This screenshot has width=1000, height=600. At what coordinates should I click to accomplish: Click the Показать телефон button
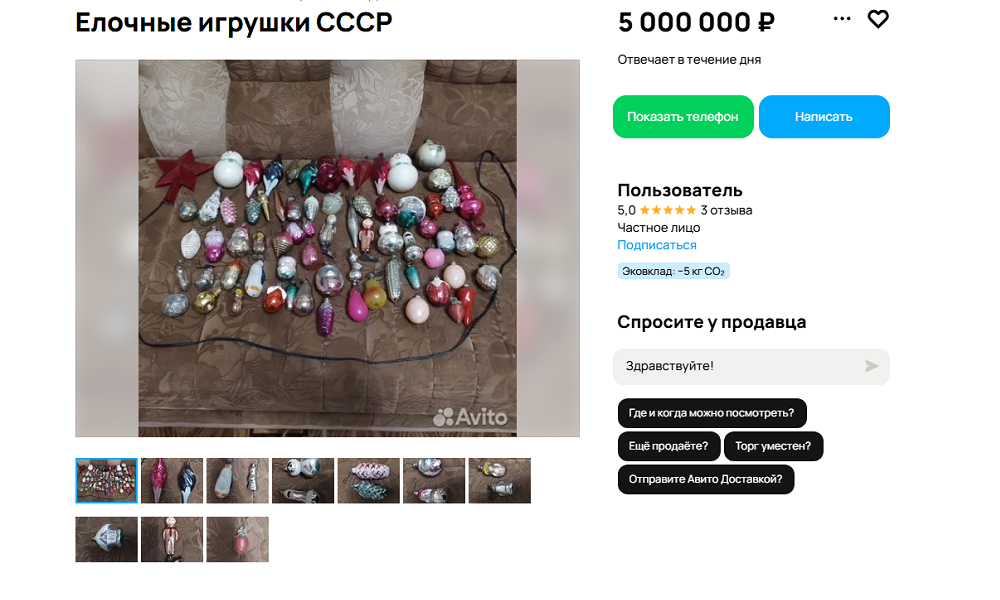683,117
